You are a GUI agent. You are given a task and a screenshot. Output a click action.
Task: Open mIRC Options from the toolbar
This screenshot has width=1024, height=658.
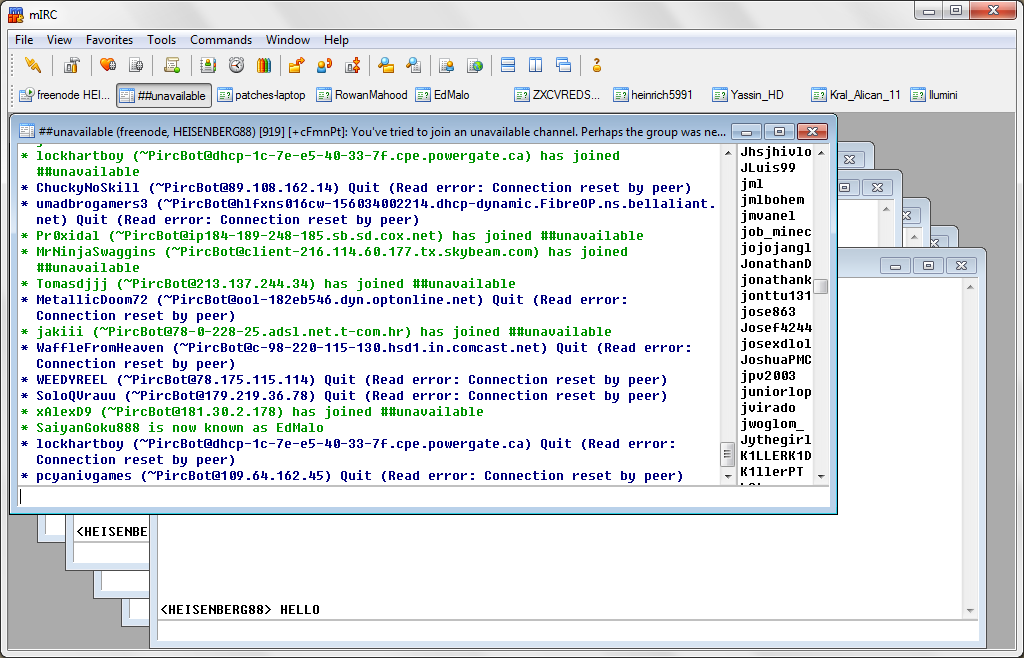[71, 66]
